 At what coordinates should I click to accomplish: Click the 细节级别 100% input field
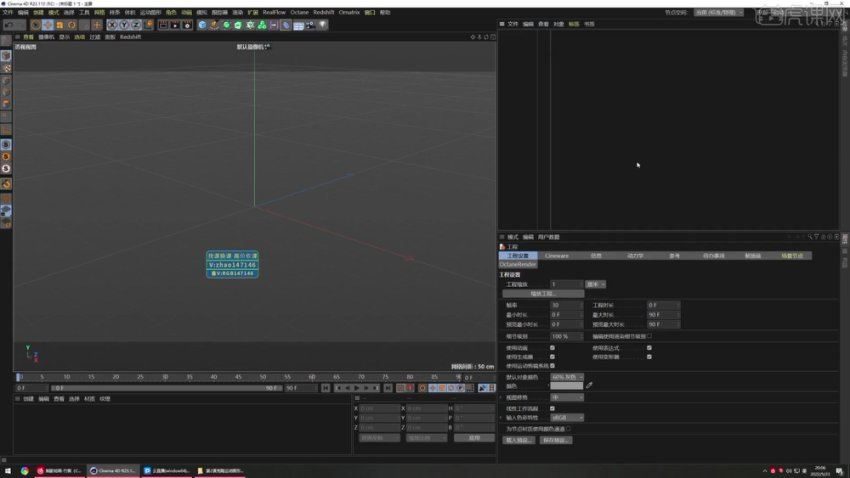click(x=566, y=337)
